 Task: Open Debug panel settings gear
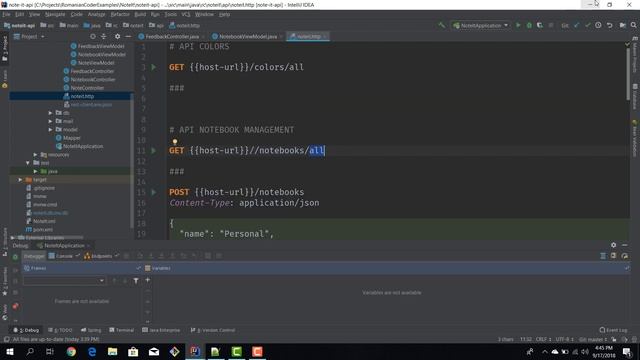[x=613, y=245]
